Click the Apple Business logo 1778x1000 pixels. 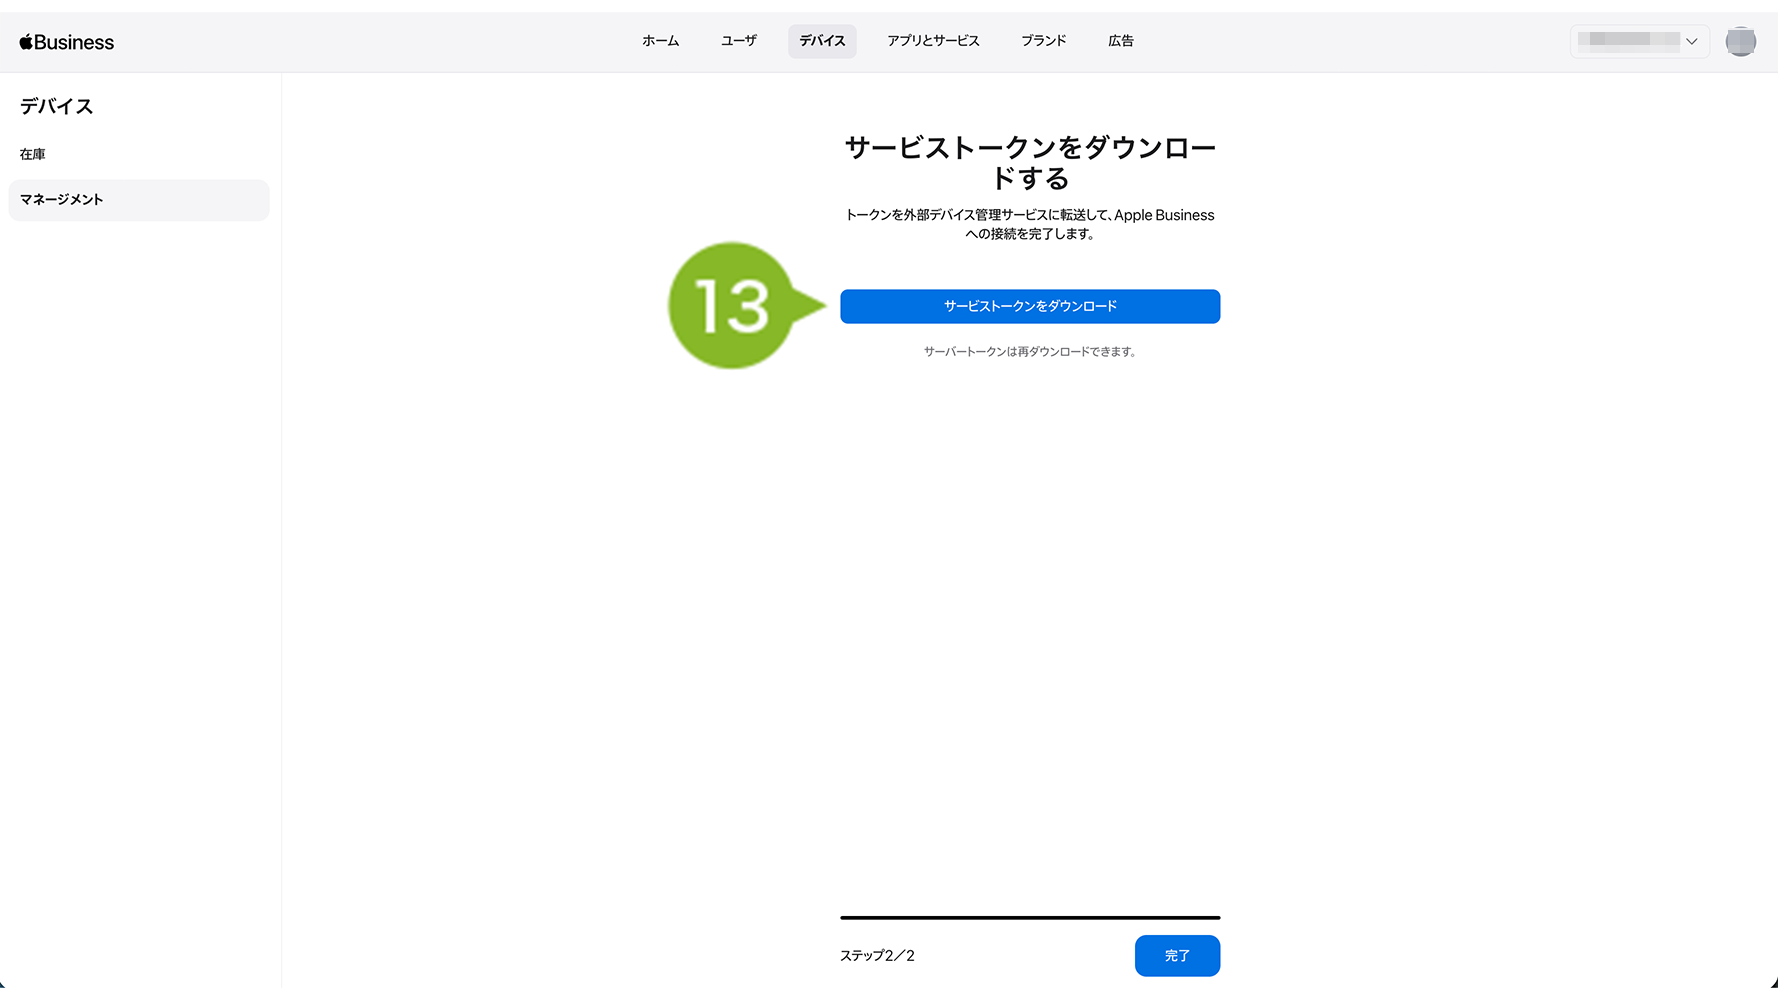pos(67,42)
